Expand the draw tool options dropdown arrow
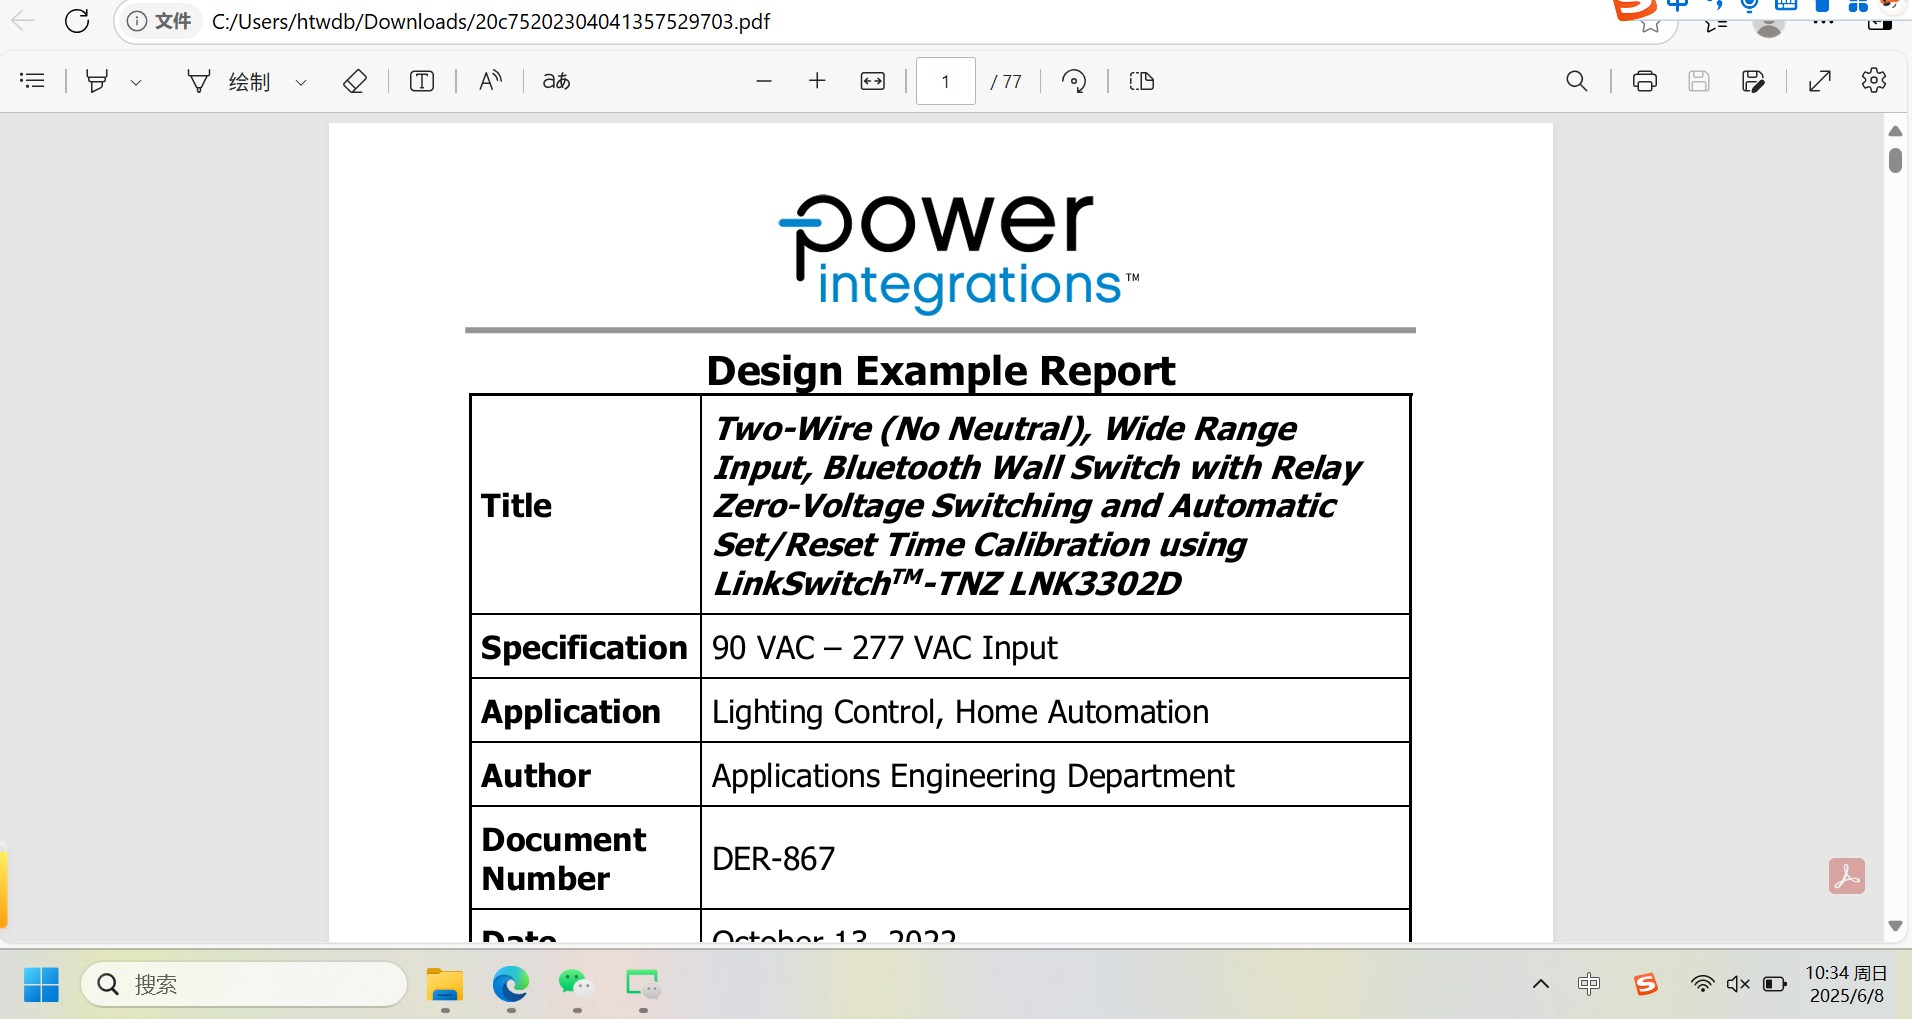Image resolution: width=1912 pixels, height=1019 pixels. [x=300, y=82]
